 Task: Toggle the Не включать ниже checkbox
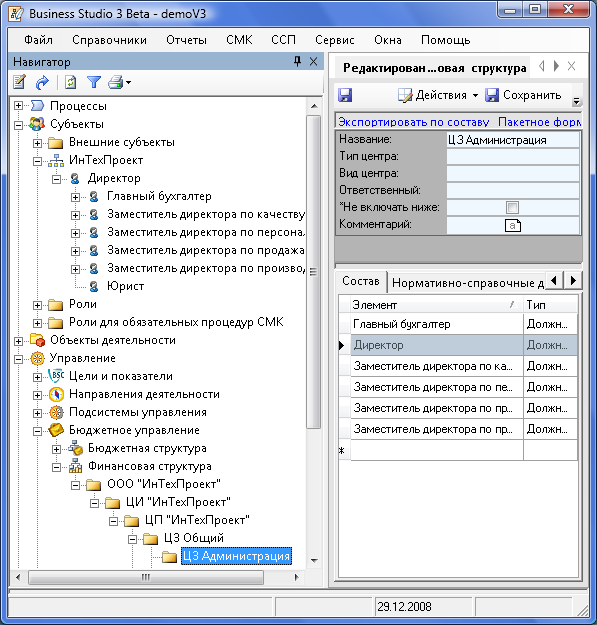click(x=512, y=207)
